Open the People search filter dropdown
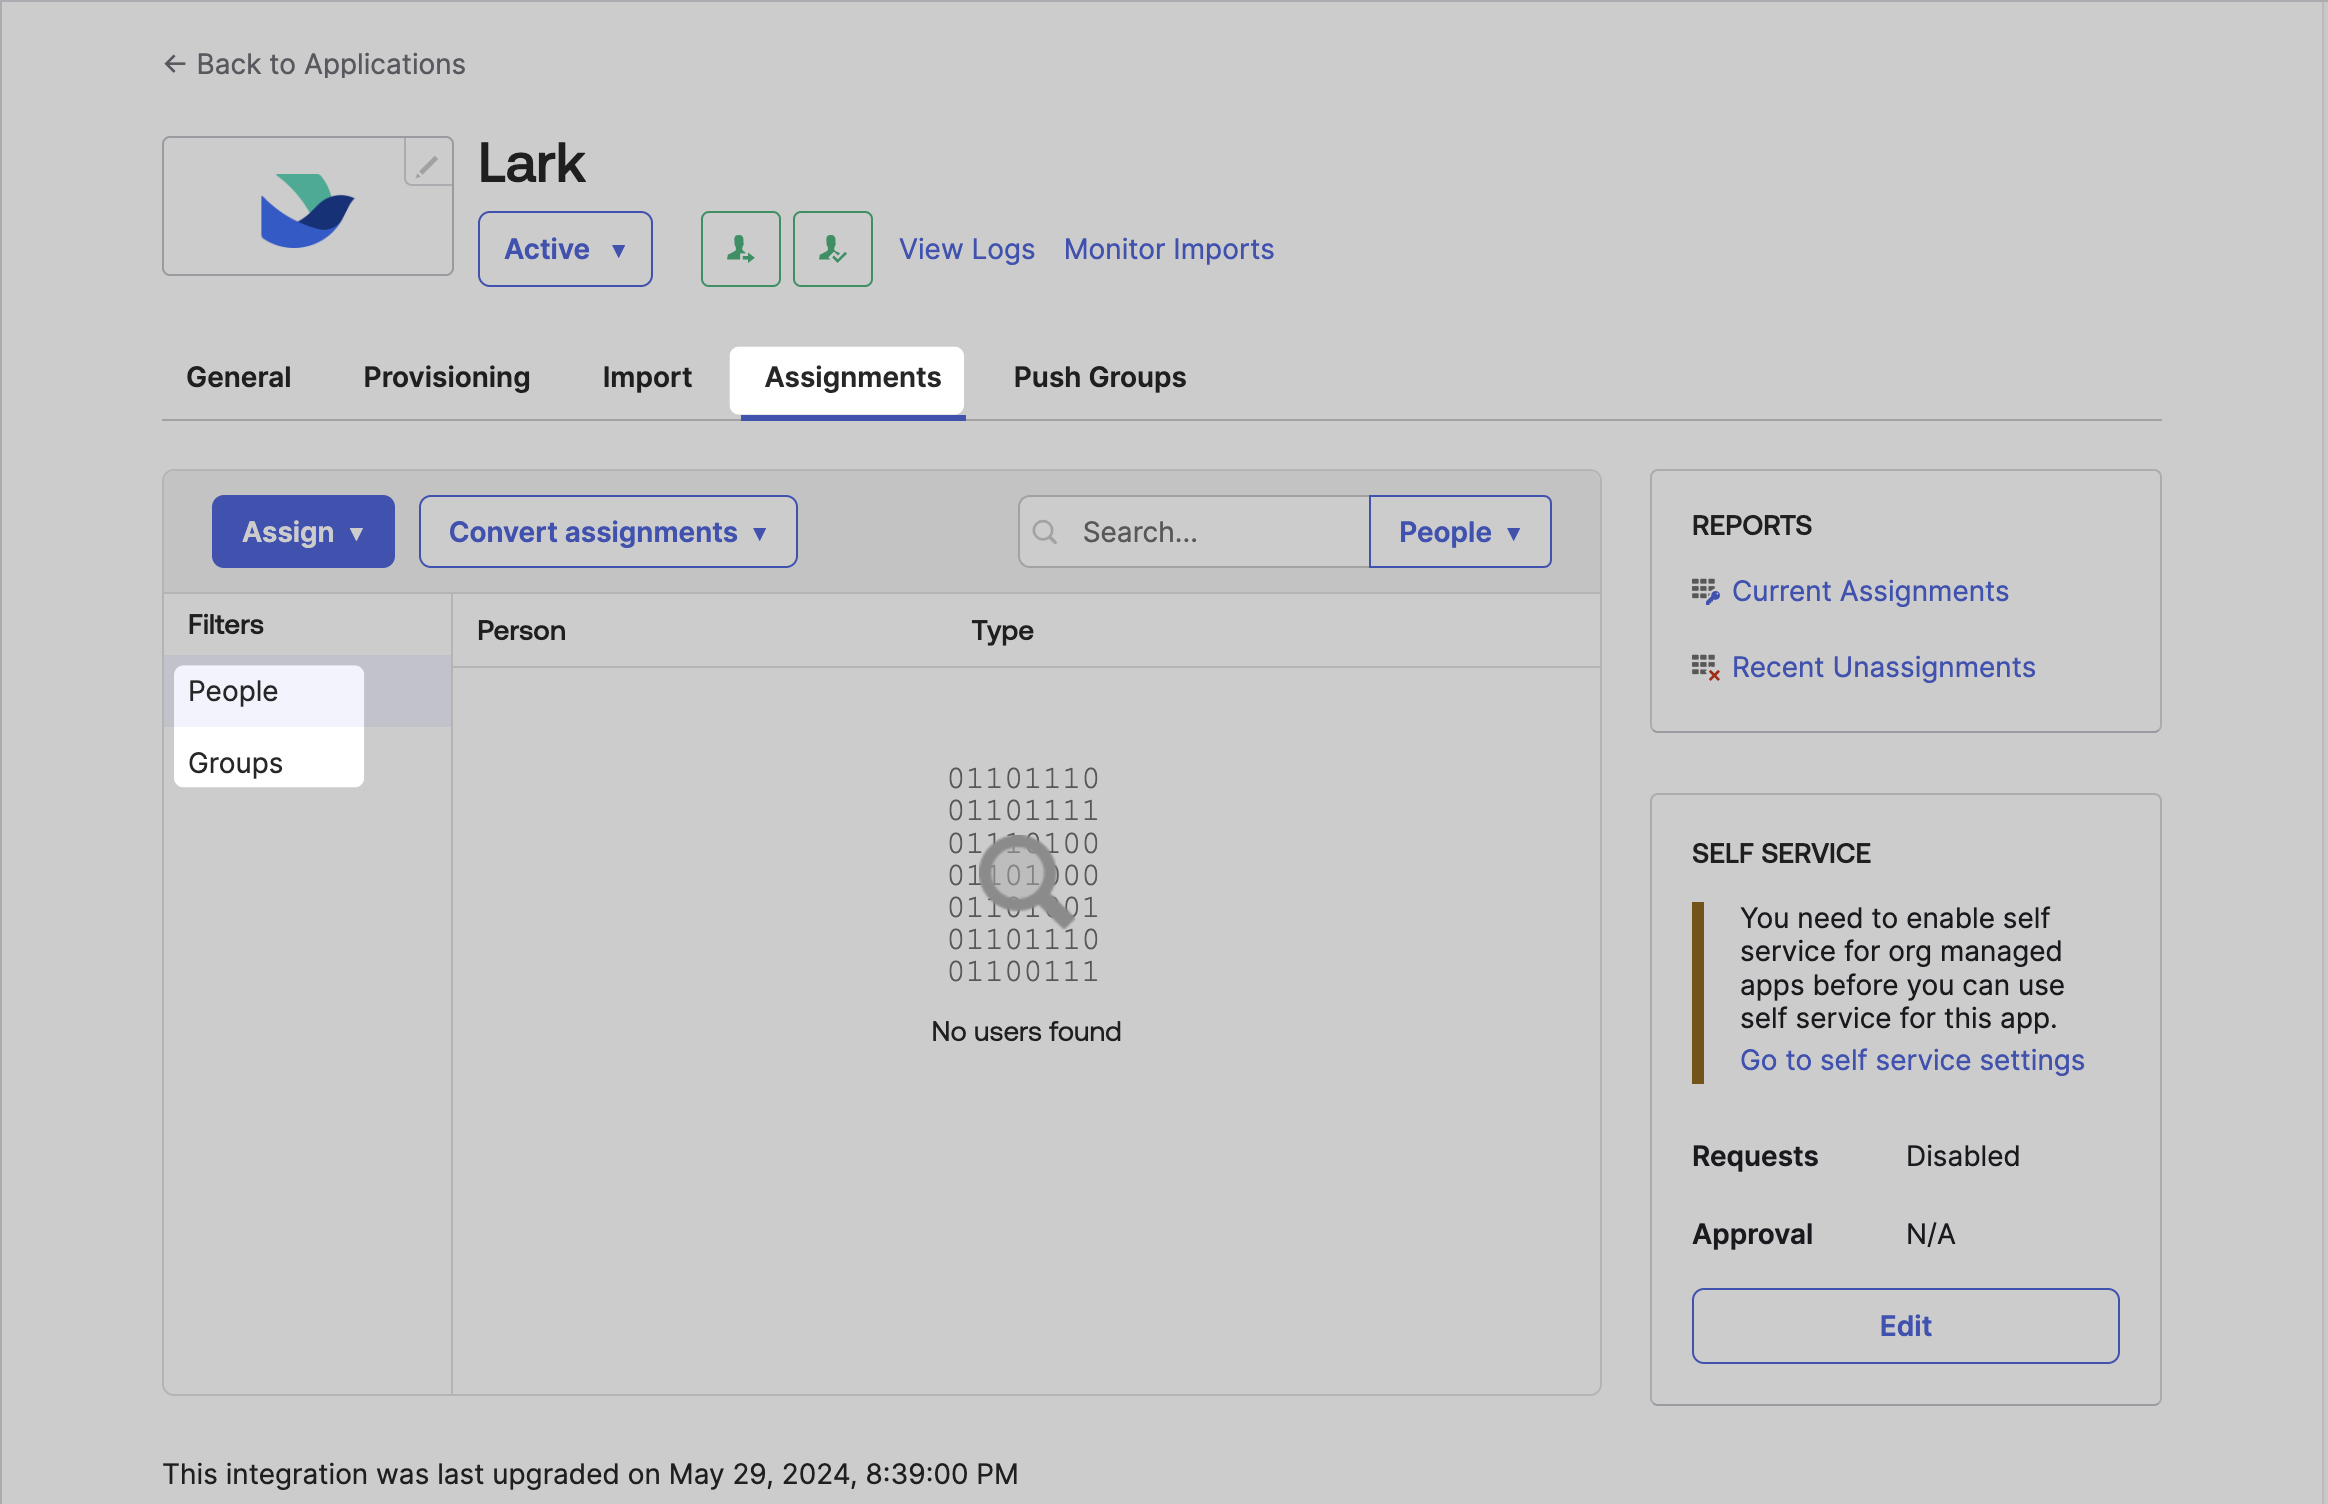 pyautogui.click(x=1459, y=531)
